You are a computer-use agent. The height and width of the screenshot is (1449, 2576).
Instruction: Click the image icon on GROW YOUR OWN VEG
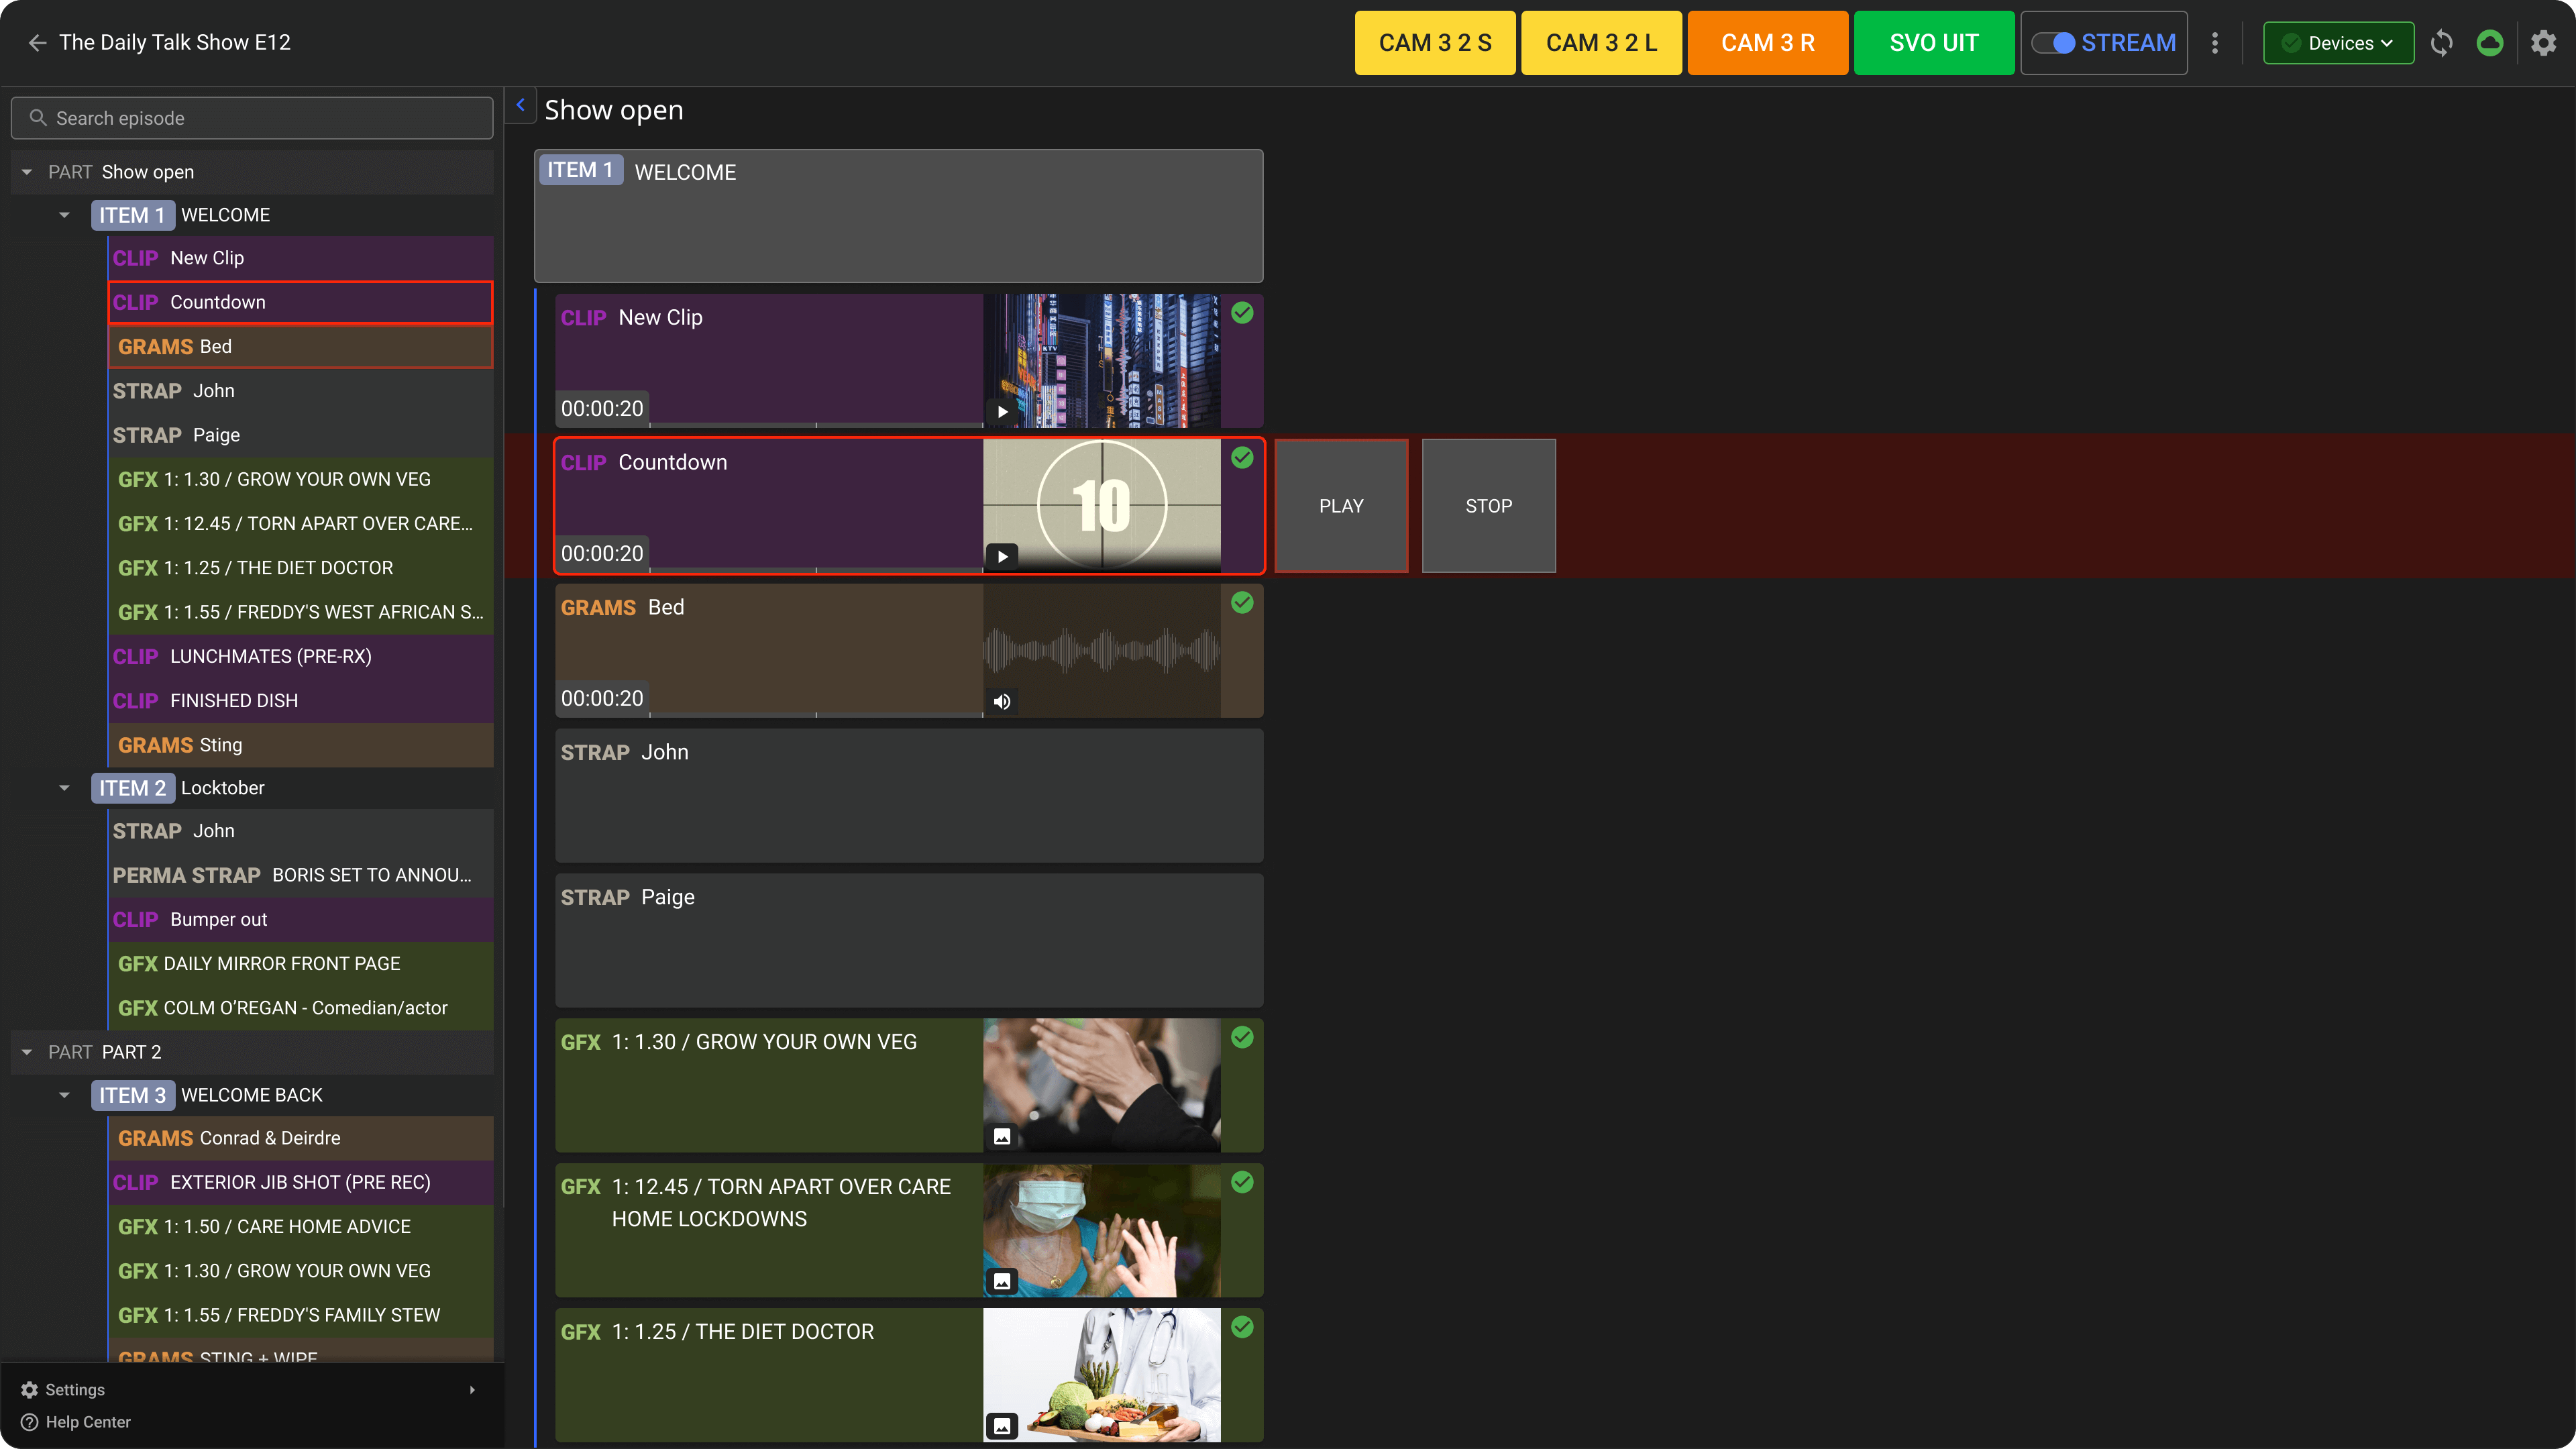[1002, 1136]
